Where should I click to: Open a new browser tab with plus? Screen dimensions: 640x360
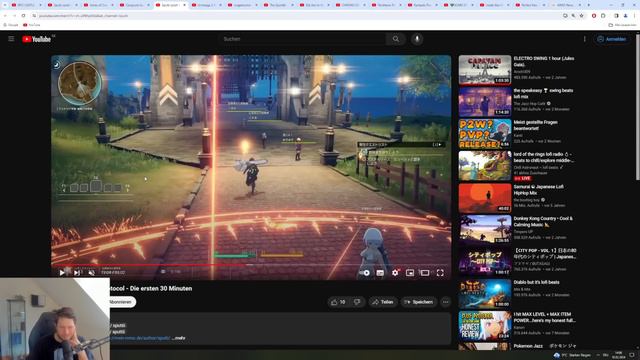click(x=589, y=5)
